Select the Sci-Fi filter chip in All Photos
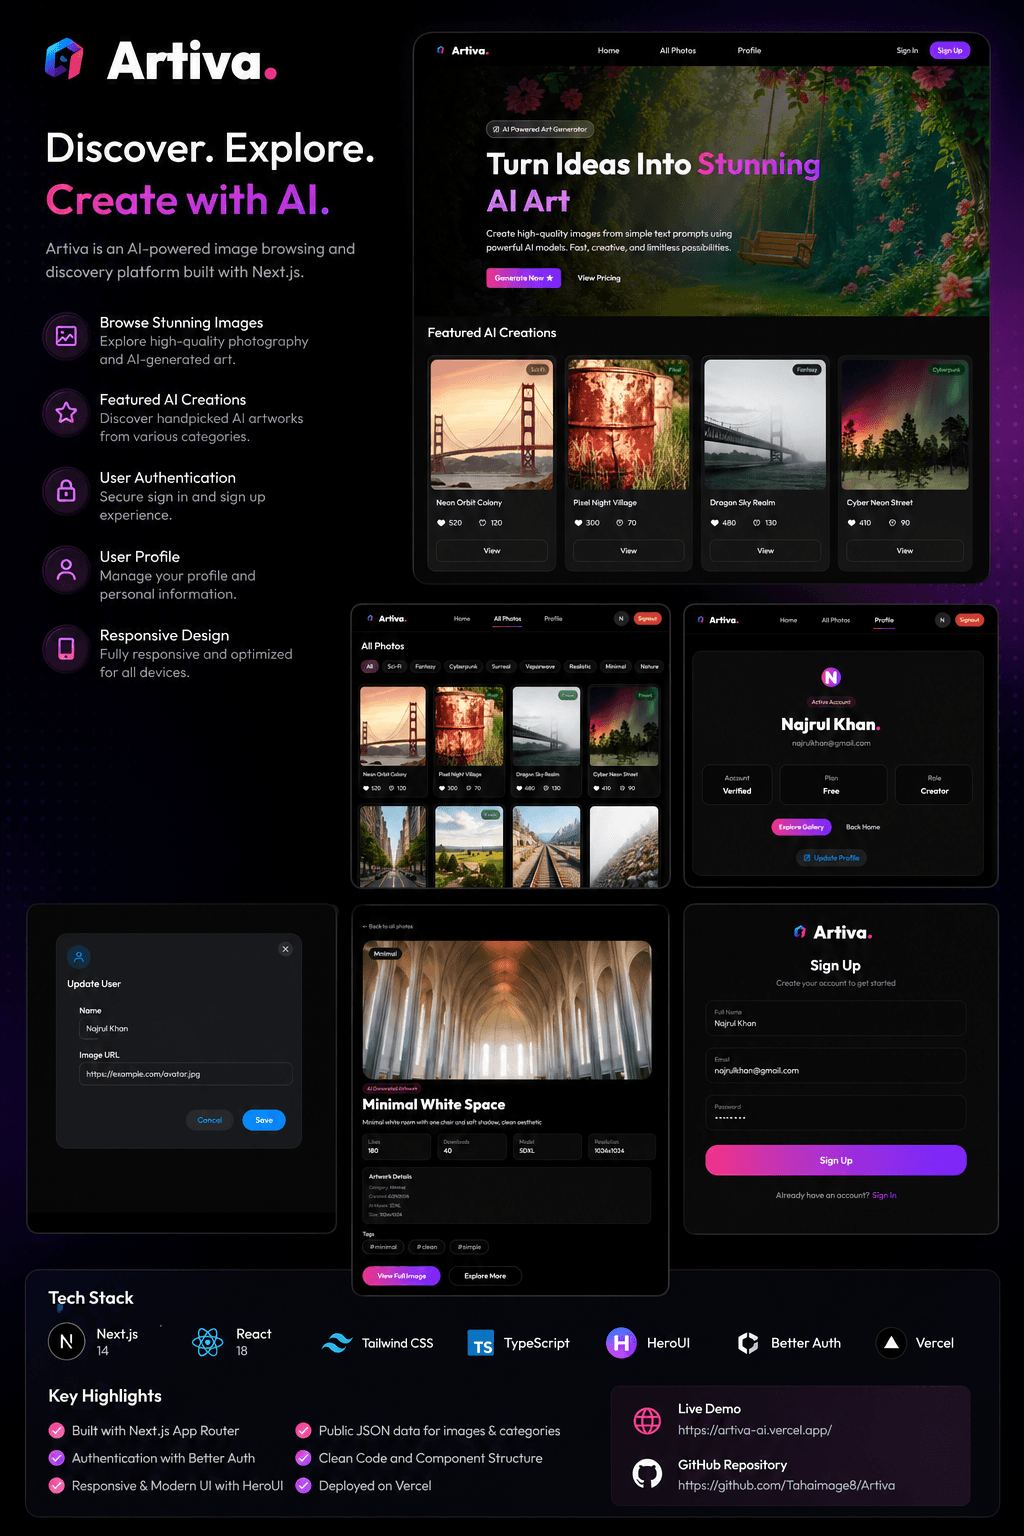Image resolution: width=1024 pixels, height=1536 pixels. [394, 666]
